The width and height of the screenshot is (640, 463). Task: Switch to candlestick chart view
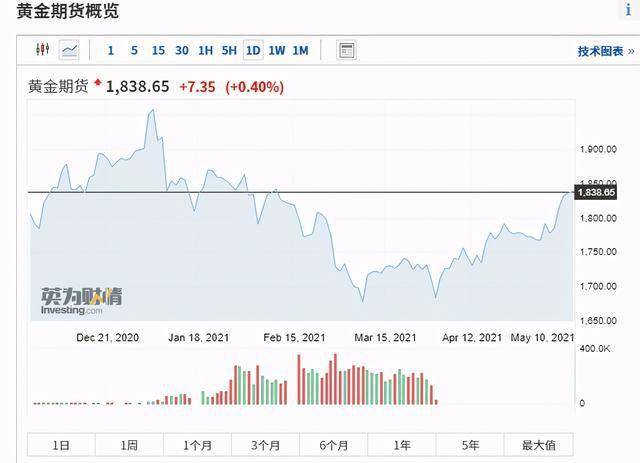click(42, 50)
